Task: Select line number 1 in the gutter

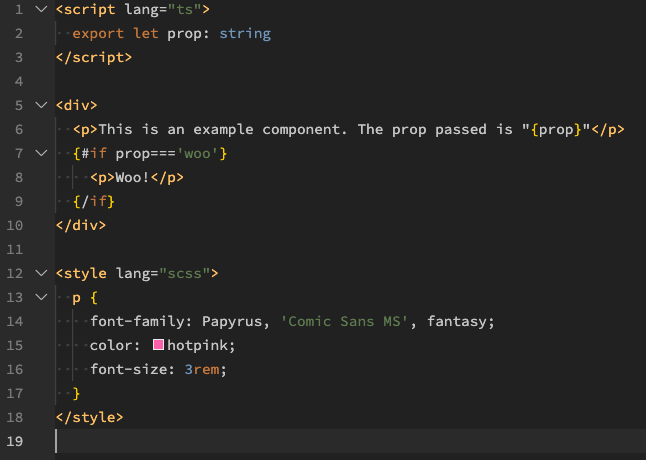Action: coord(19,9)
